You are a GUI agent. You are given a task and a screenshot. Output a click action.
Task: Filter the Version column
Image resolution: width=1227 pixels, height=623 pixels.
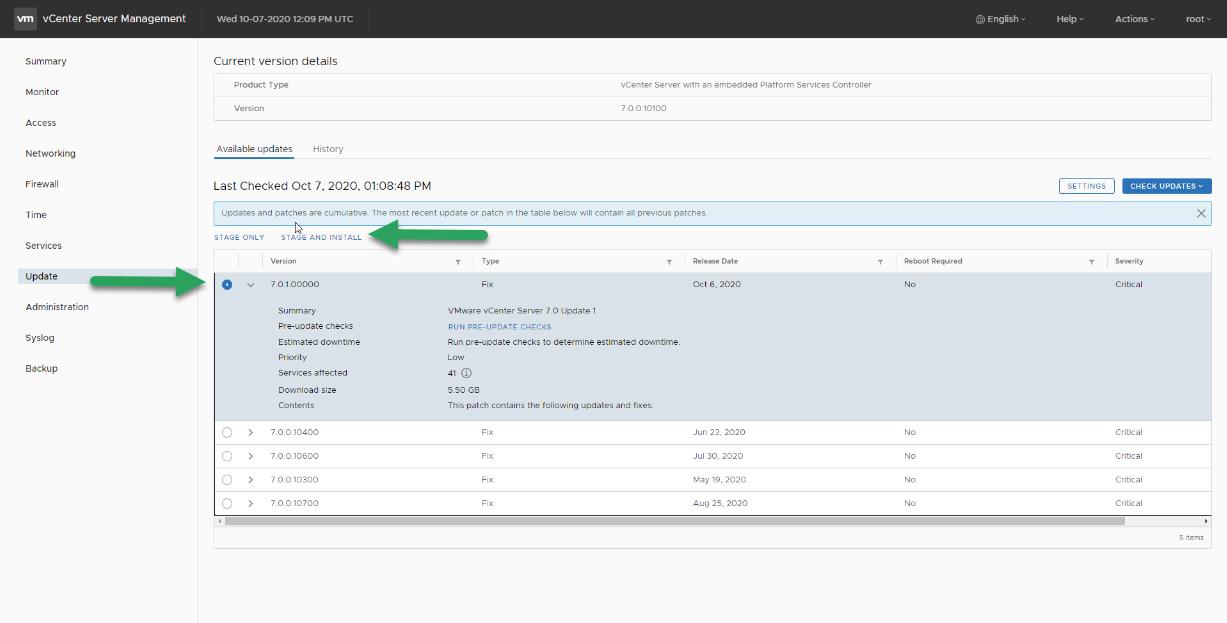coord(458,262)
